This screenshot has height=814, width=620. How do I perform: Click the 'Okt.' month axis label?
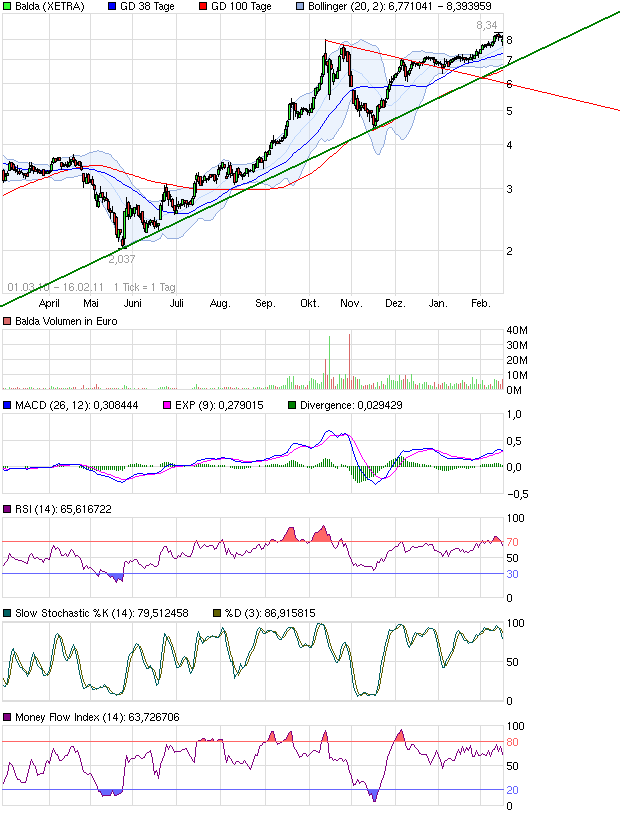309,303
